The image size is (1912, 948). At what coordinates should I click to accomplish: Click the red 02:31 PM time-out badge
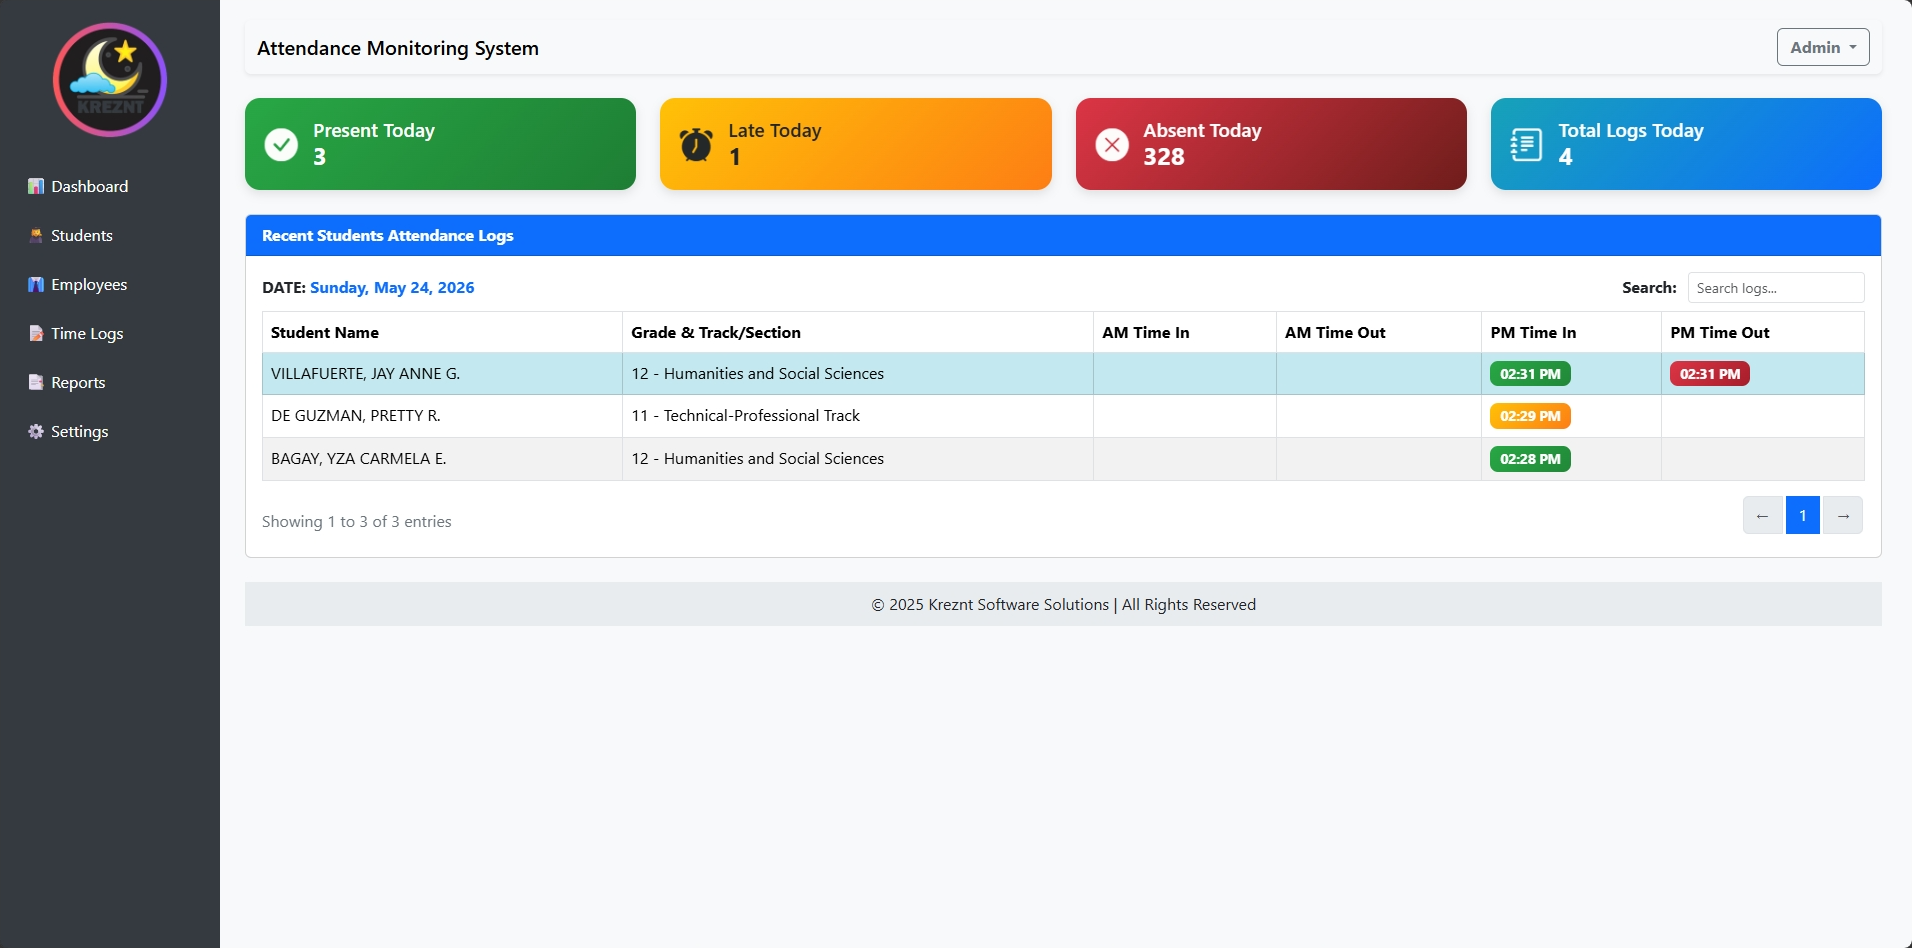click(1710, 374)
